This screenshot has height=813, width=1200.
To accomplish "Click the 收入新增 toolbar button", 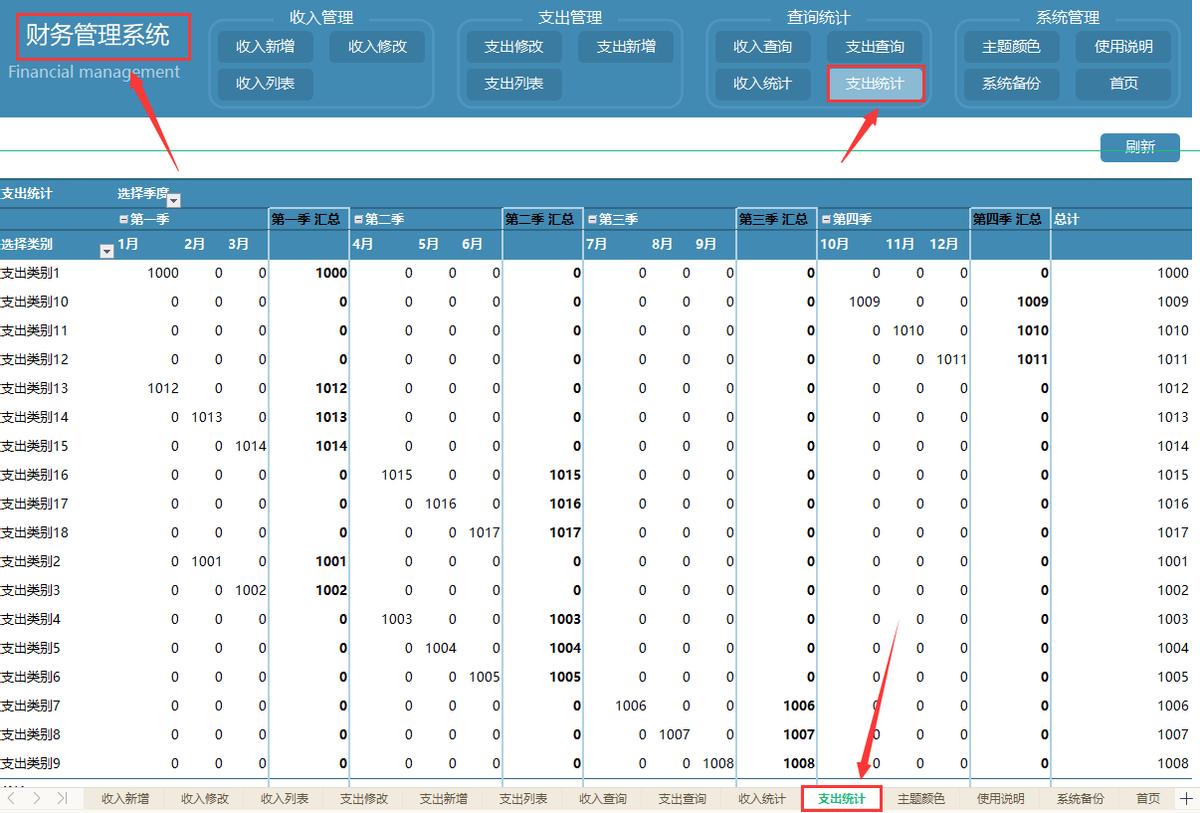I will 264,46.
